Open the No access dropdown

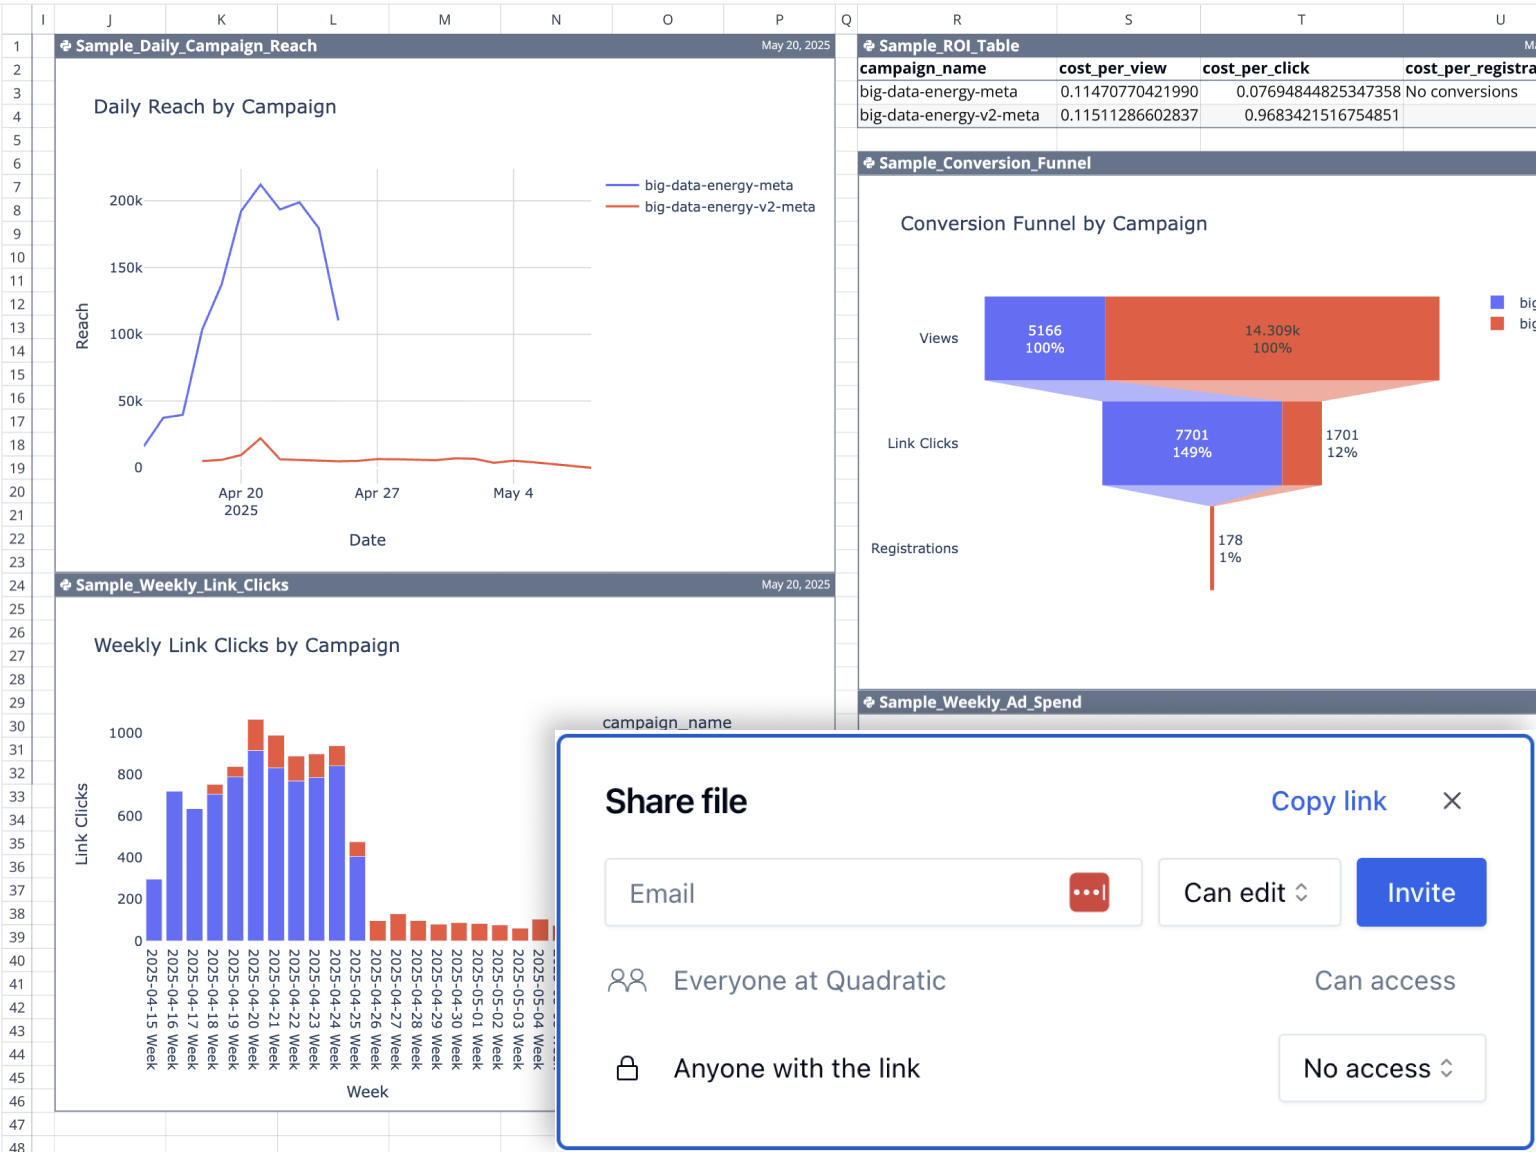tap(1382, 1068)
